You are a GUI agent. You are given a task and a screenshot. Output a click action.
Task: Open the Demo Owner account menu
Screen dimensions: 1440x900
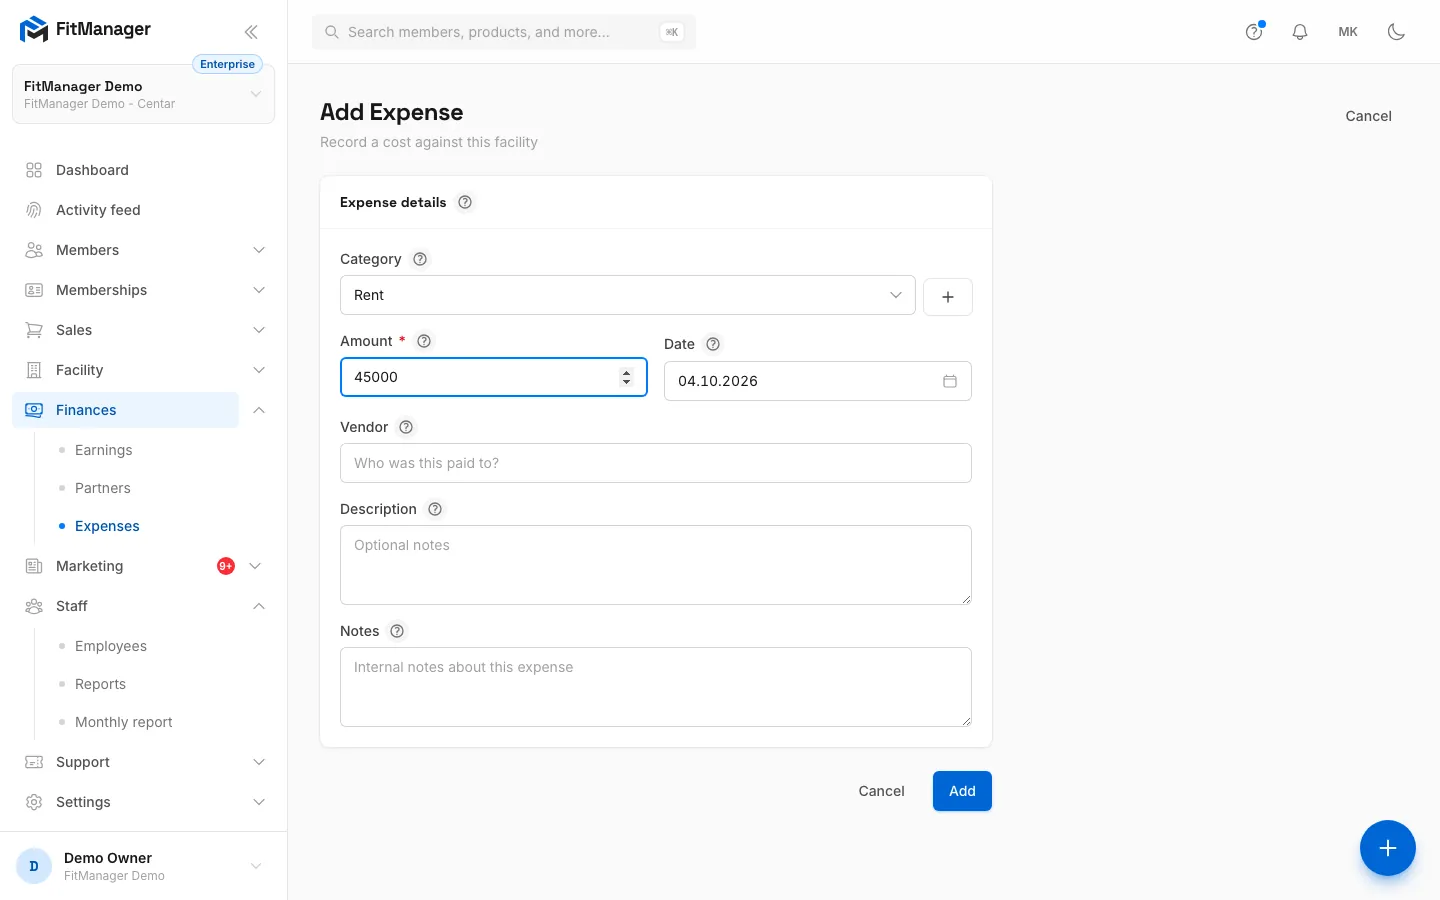point(143,866)
